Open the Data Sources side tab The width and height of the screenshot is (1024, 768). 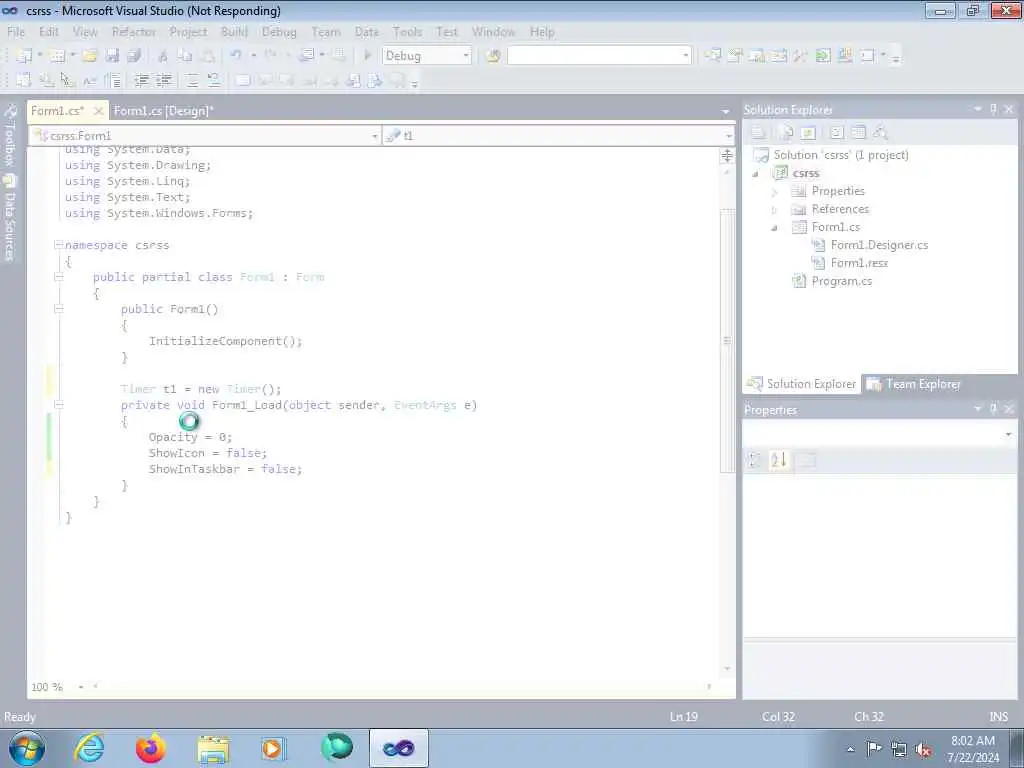pyautogui.click(x=10, y=217)
